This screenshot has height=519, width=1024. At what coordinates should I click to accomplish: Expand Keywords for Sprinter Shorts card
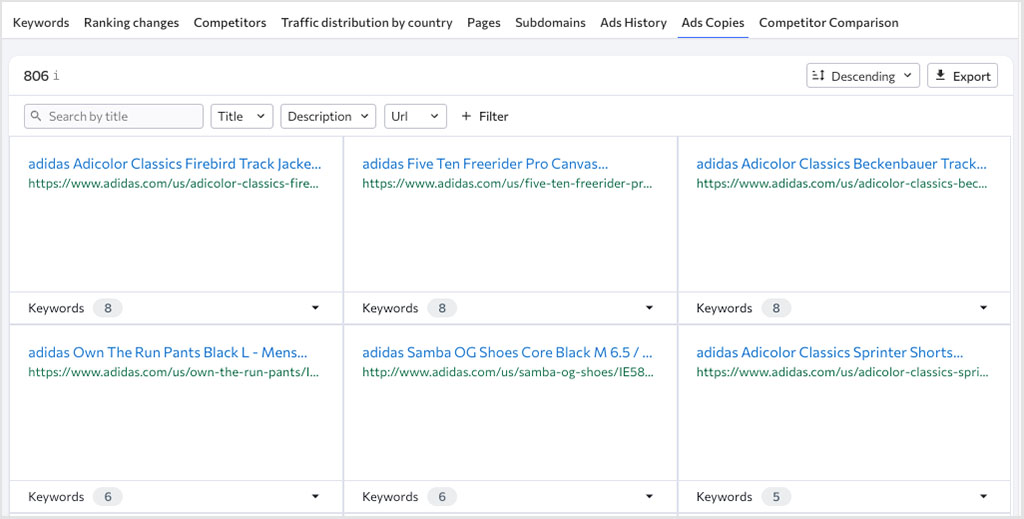984,497
